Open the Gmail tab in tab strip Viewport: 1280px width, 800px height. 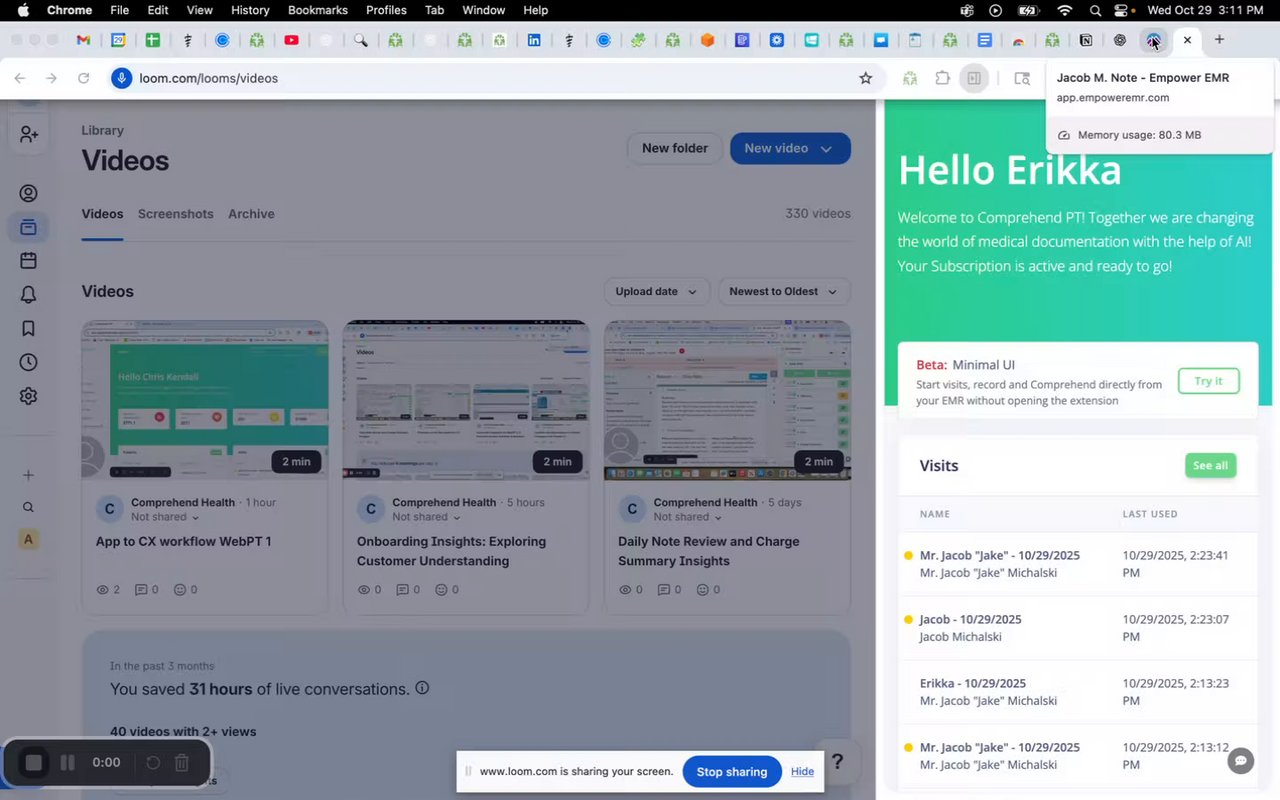coord(84,40)
